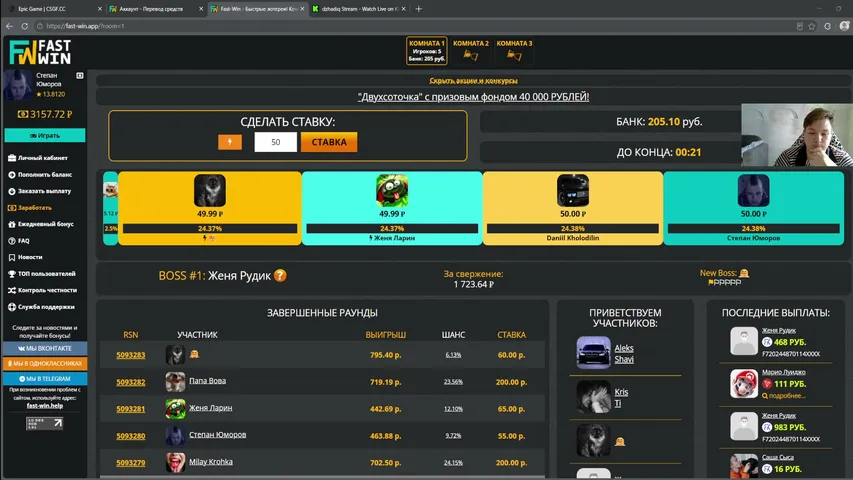The image size is (853, 480).
Task: Close the Epic Game CSGF.CC tab
Action: pos(100,9)
